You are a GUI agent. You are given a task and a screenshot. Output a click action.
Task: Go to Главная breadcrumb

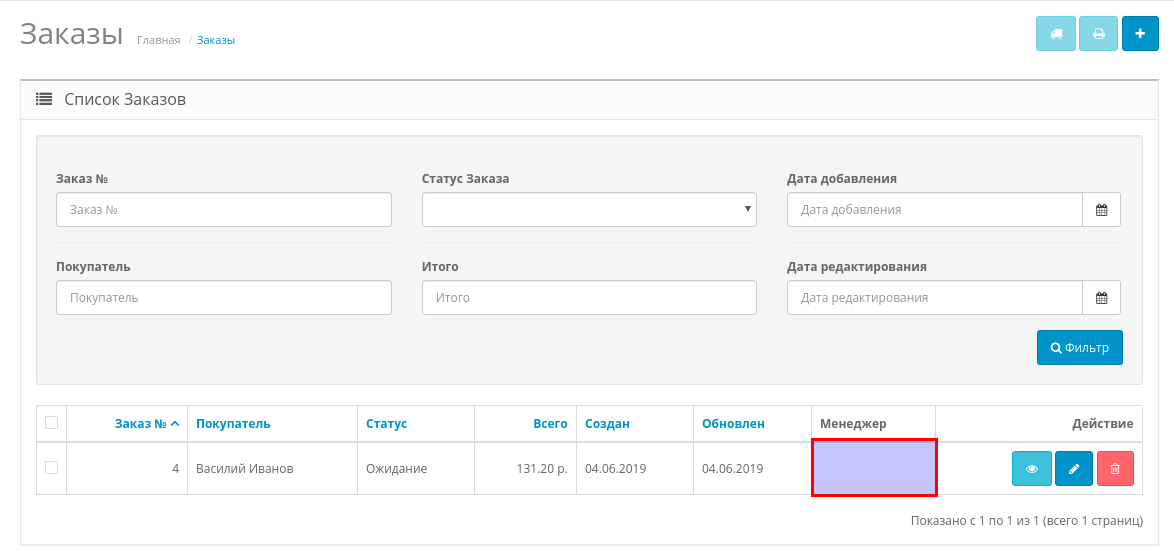[x=158, y=40]
